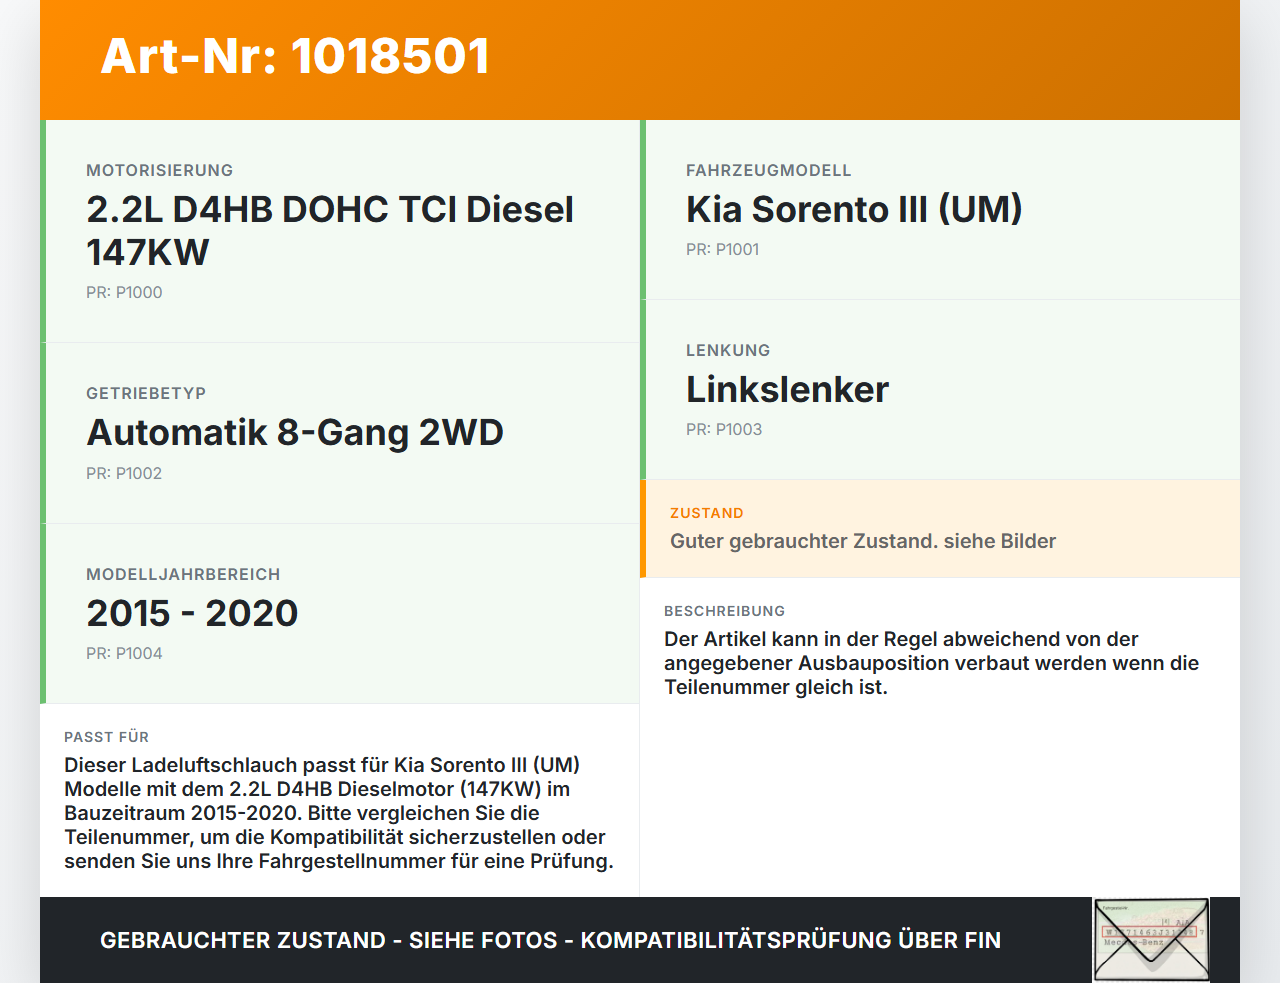Click PR code P1001 under Fahrzeugmodell
1280x983 pixels.
coord(722,249)
